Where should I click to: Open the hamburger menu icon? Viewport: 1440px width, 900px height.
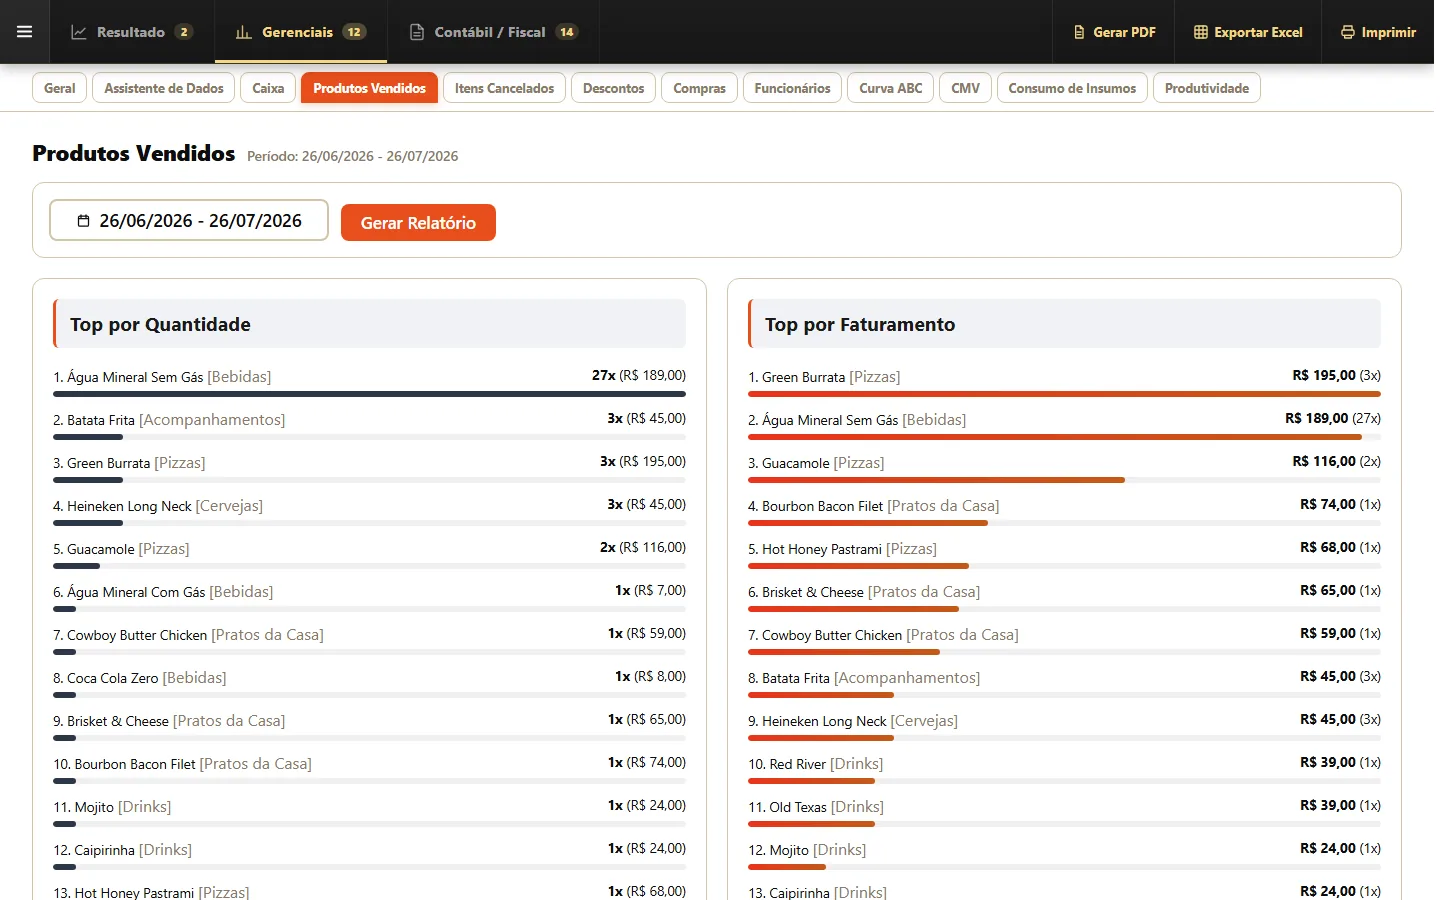pos(25,32)
